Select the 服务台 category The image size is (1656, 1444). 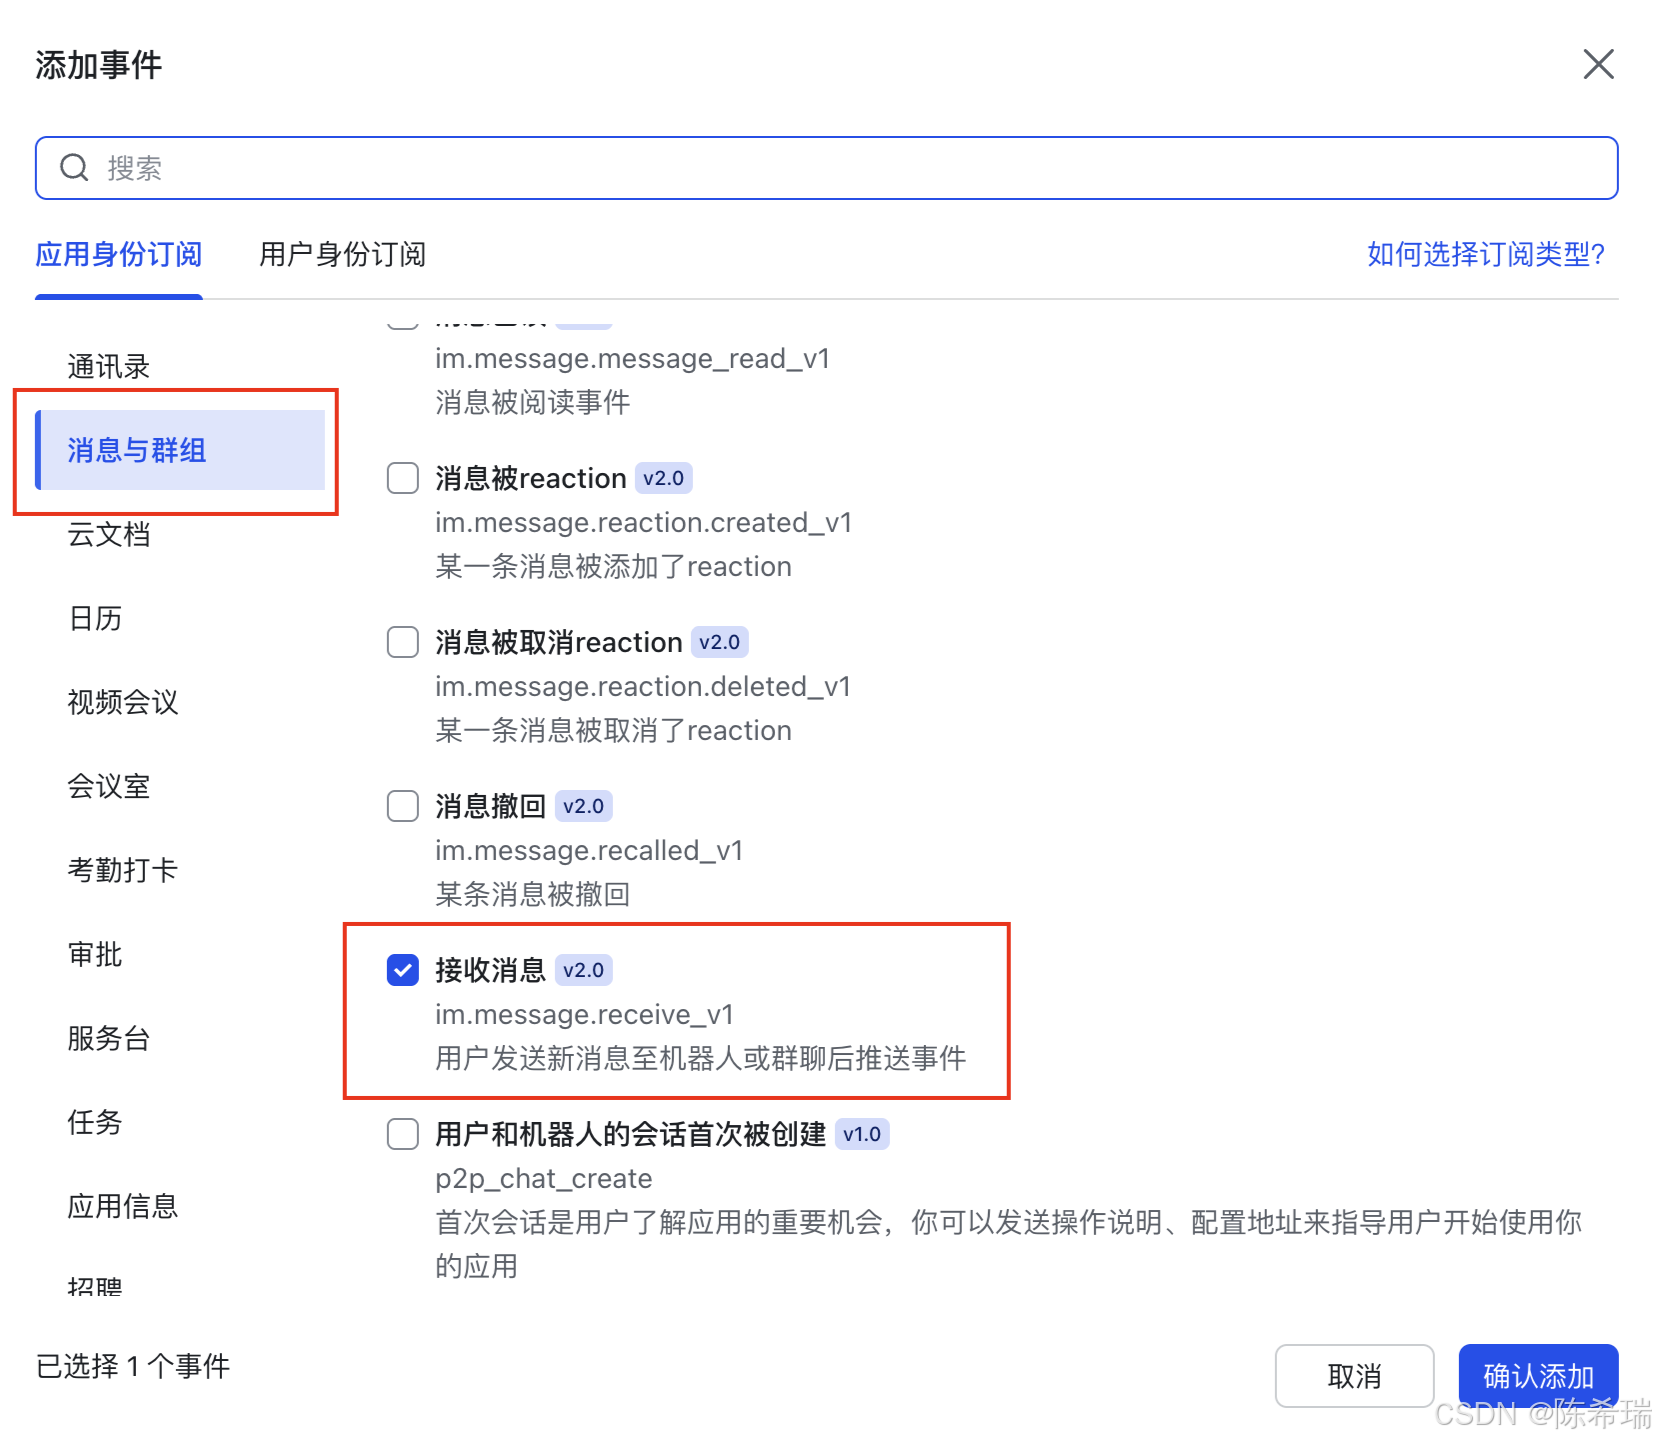[109, 1039]
